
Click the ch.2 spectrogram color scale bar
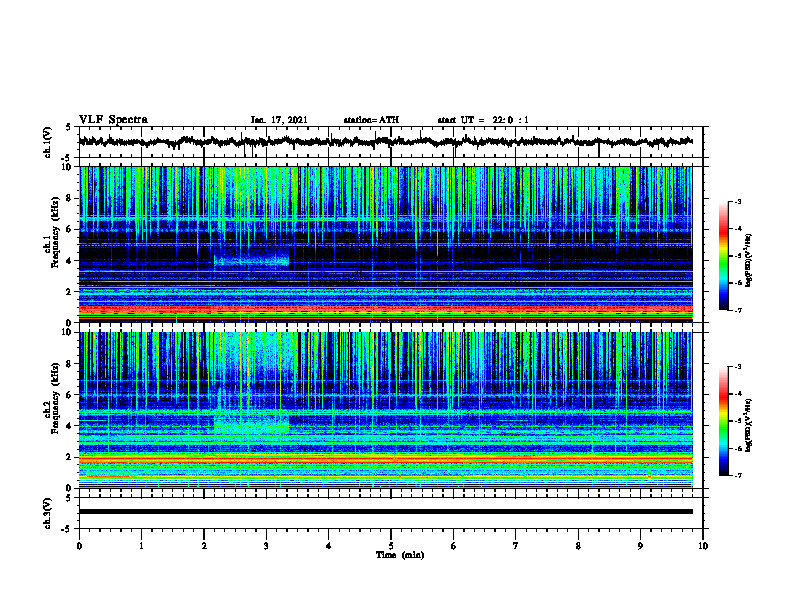[724, 421]
